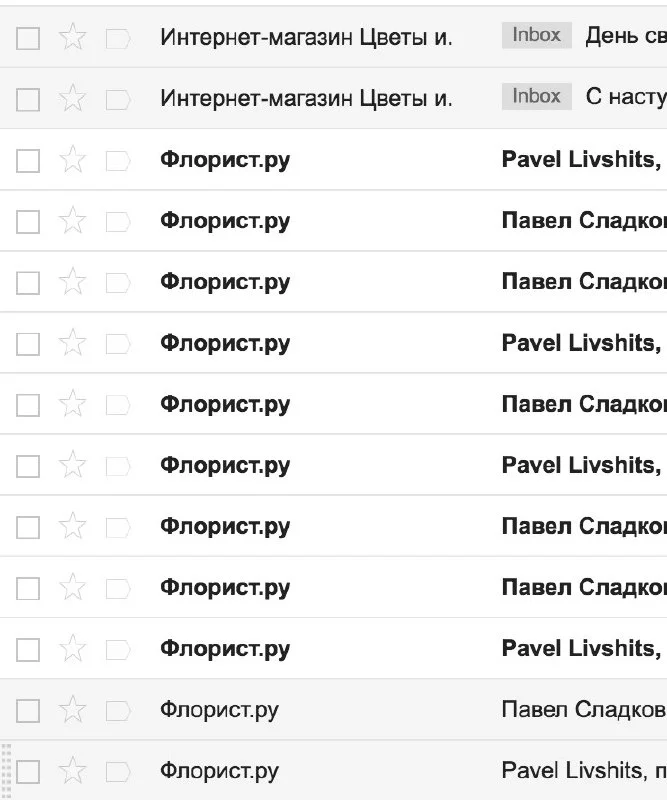Open the first unread Pavel Livshits message
The height and width of the screenshot is (800, 667).
click(580, 160)
